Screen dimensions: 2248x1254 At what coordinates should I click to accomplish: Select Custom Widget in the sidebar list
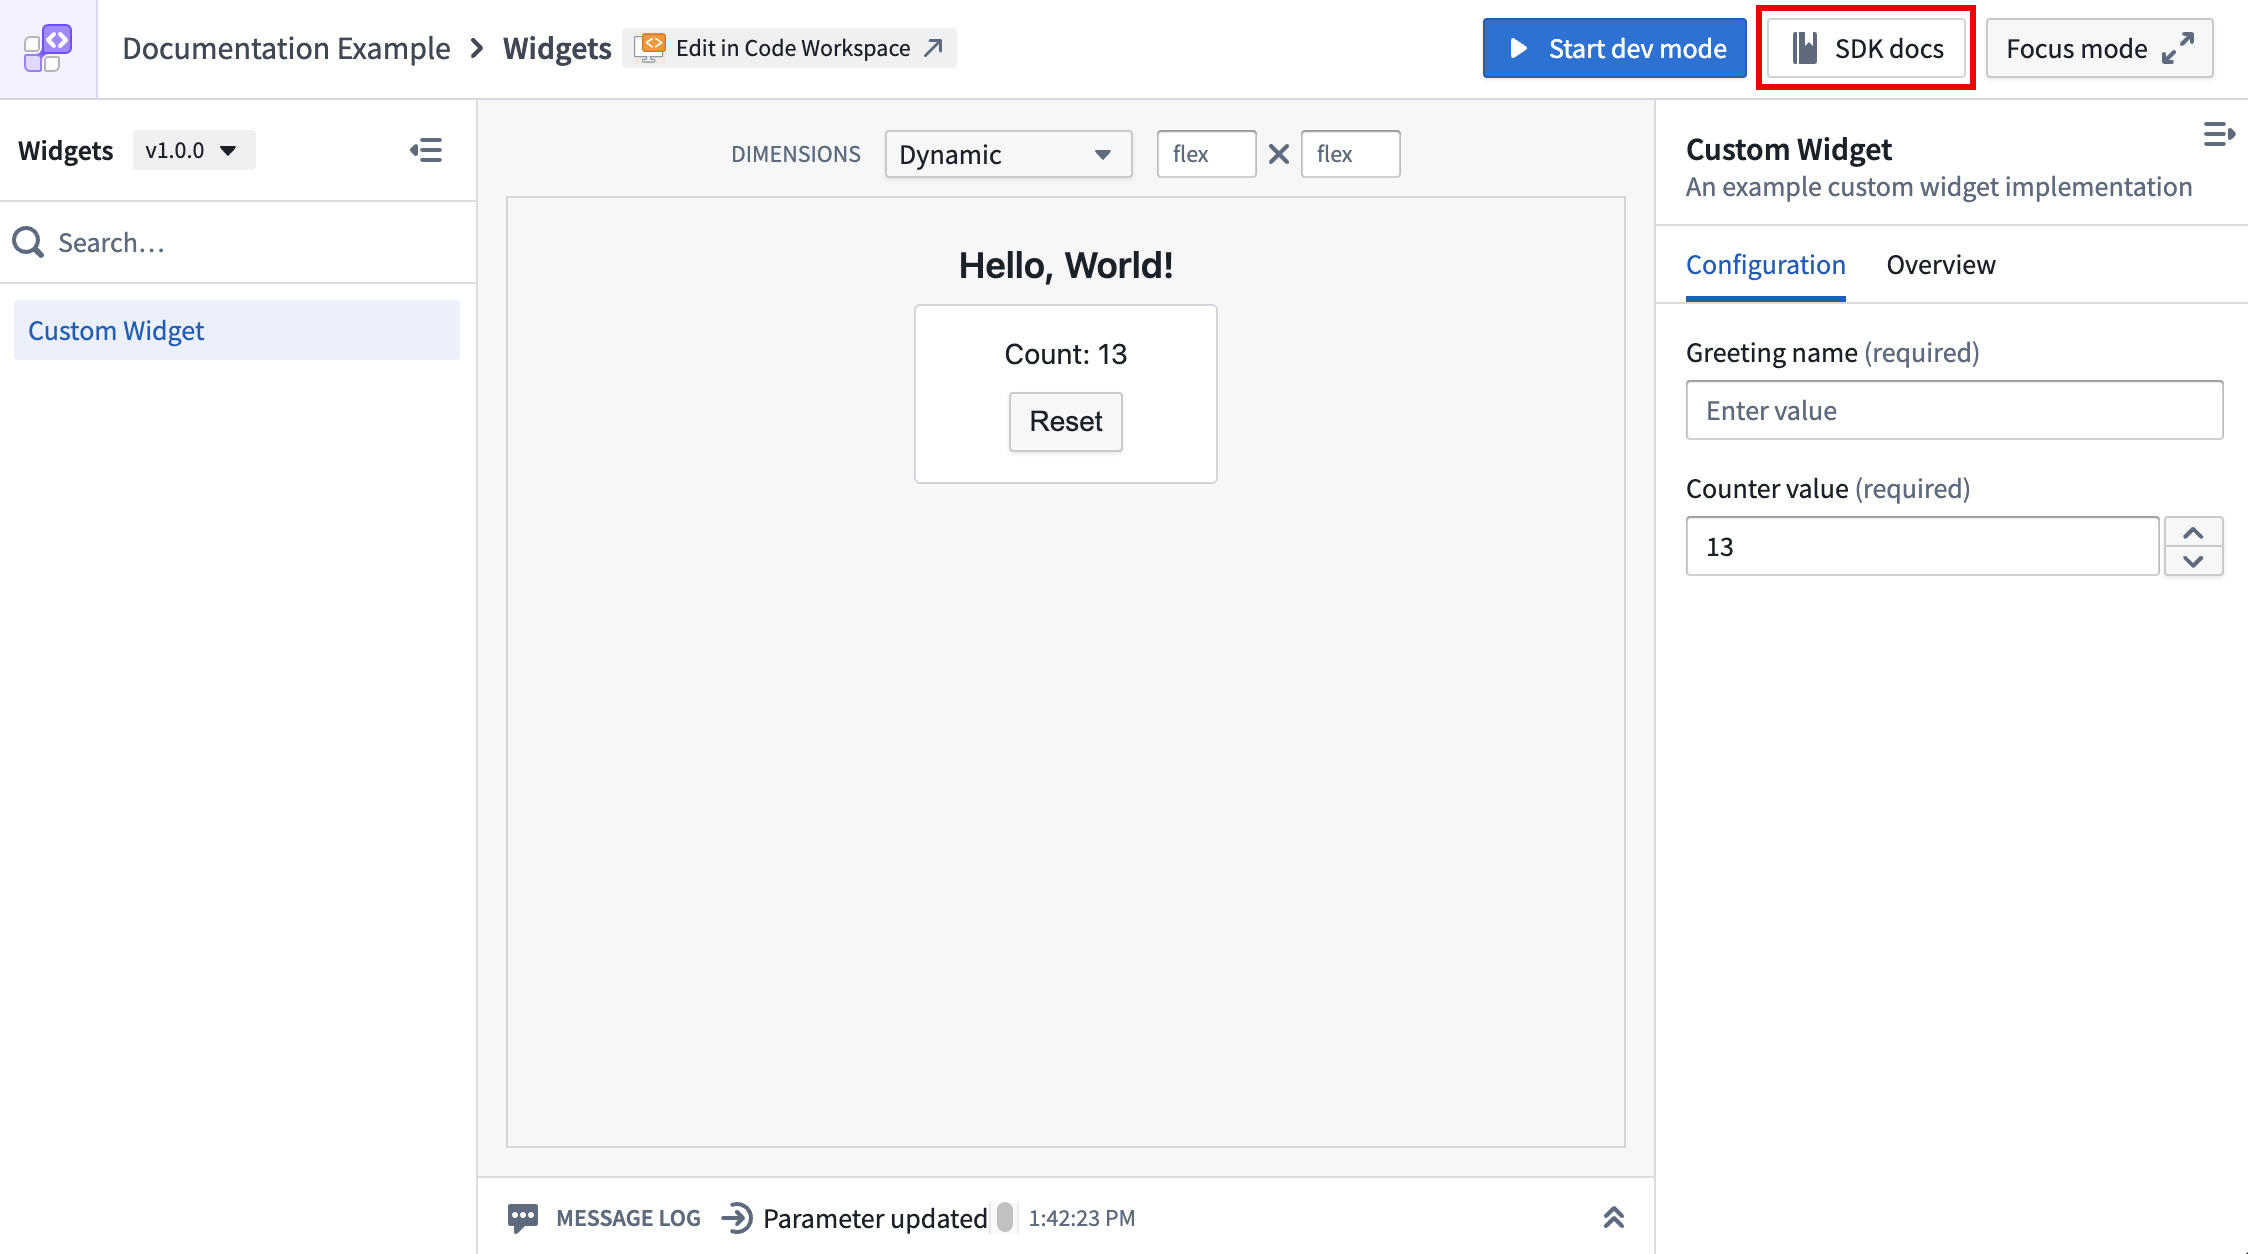click(236, 331)
